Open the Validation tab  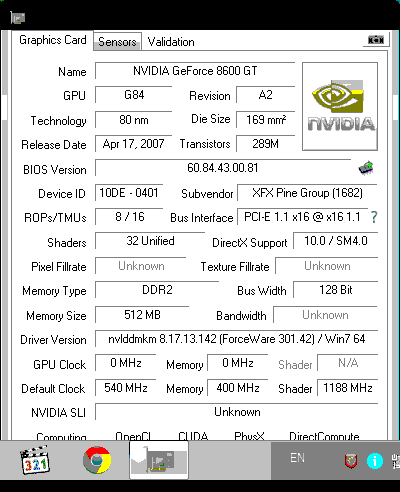[171, 42]
